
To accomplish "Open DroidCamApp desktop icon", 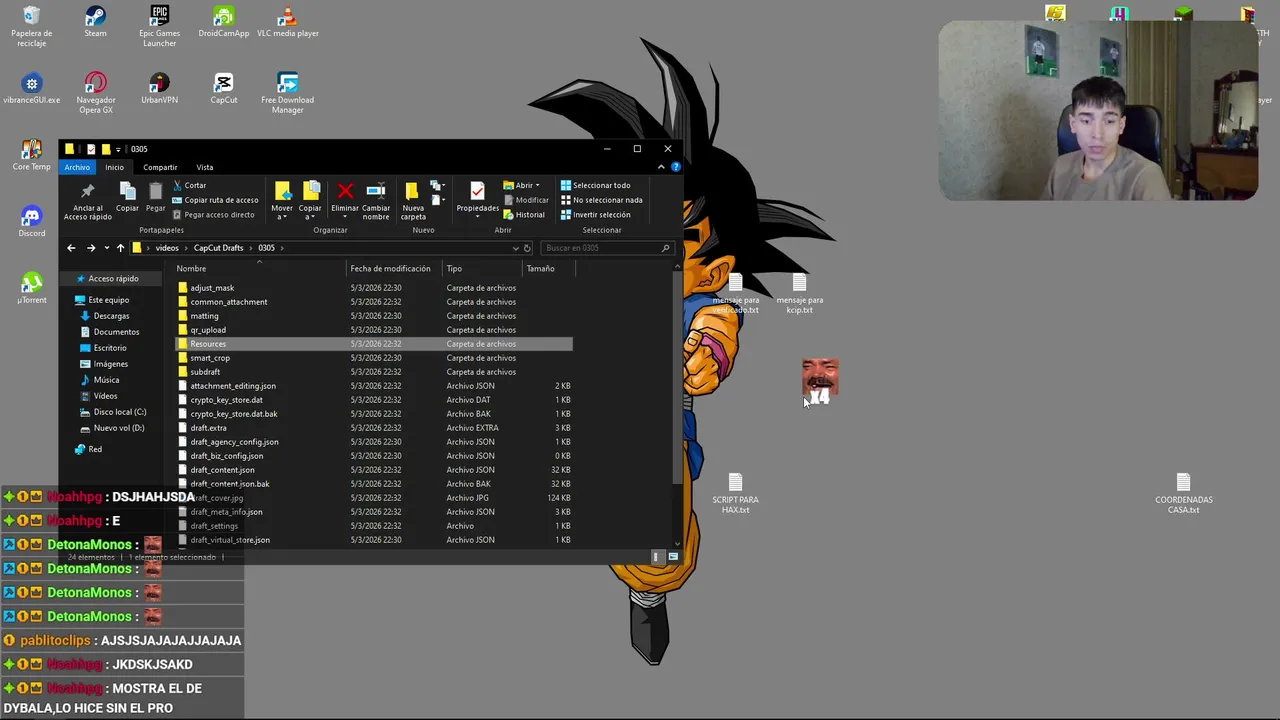I will 223,23.
